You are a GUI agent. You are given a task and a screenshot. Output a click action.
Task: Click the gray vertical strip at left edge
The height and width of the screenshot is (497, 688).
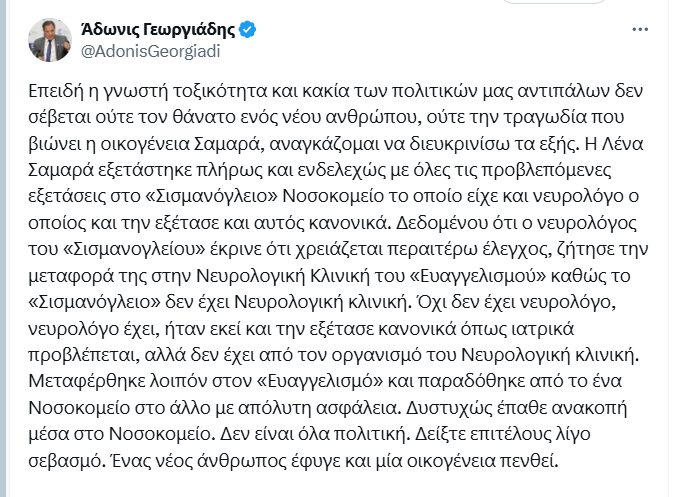4,248
